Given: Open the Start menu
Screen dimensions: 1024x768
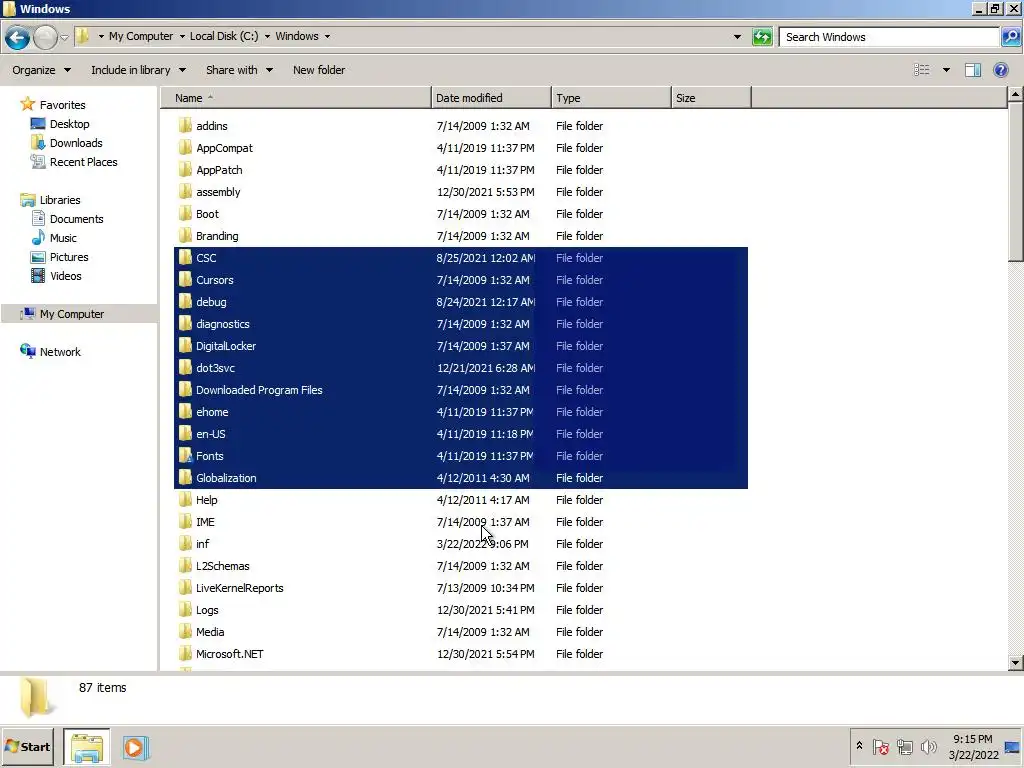Looking at the screenshot, I should coord(27,746).
